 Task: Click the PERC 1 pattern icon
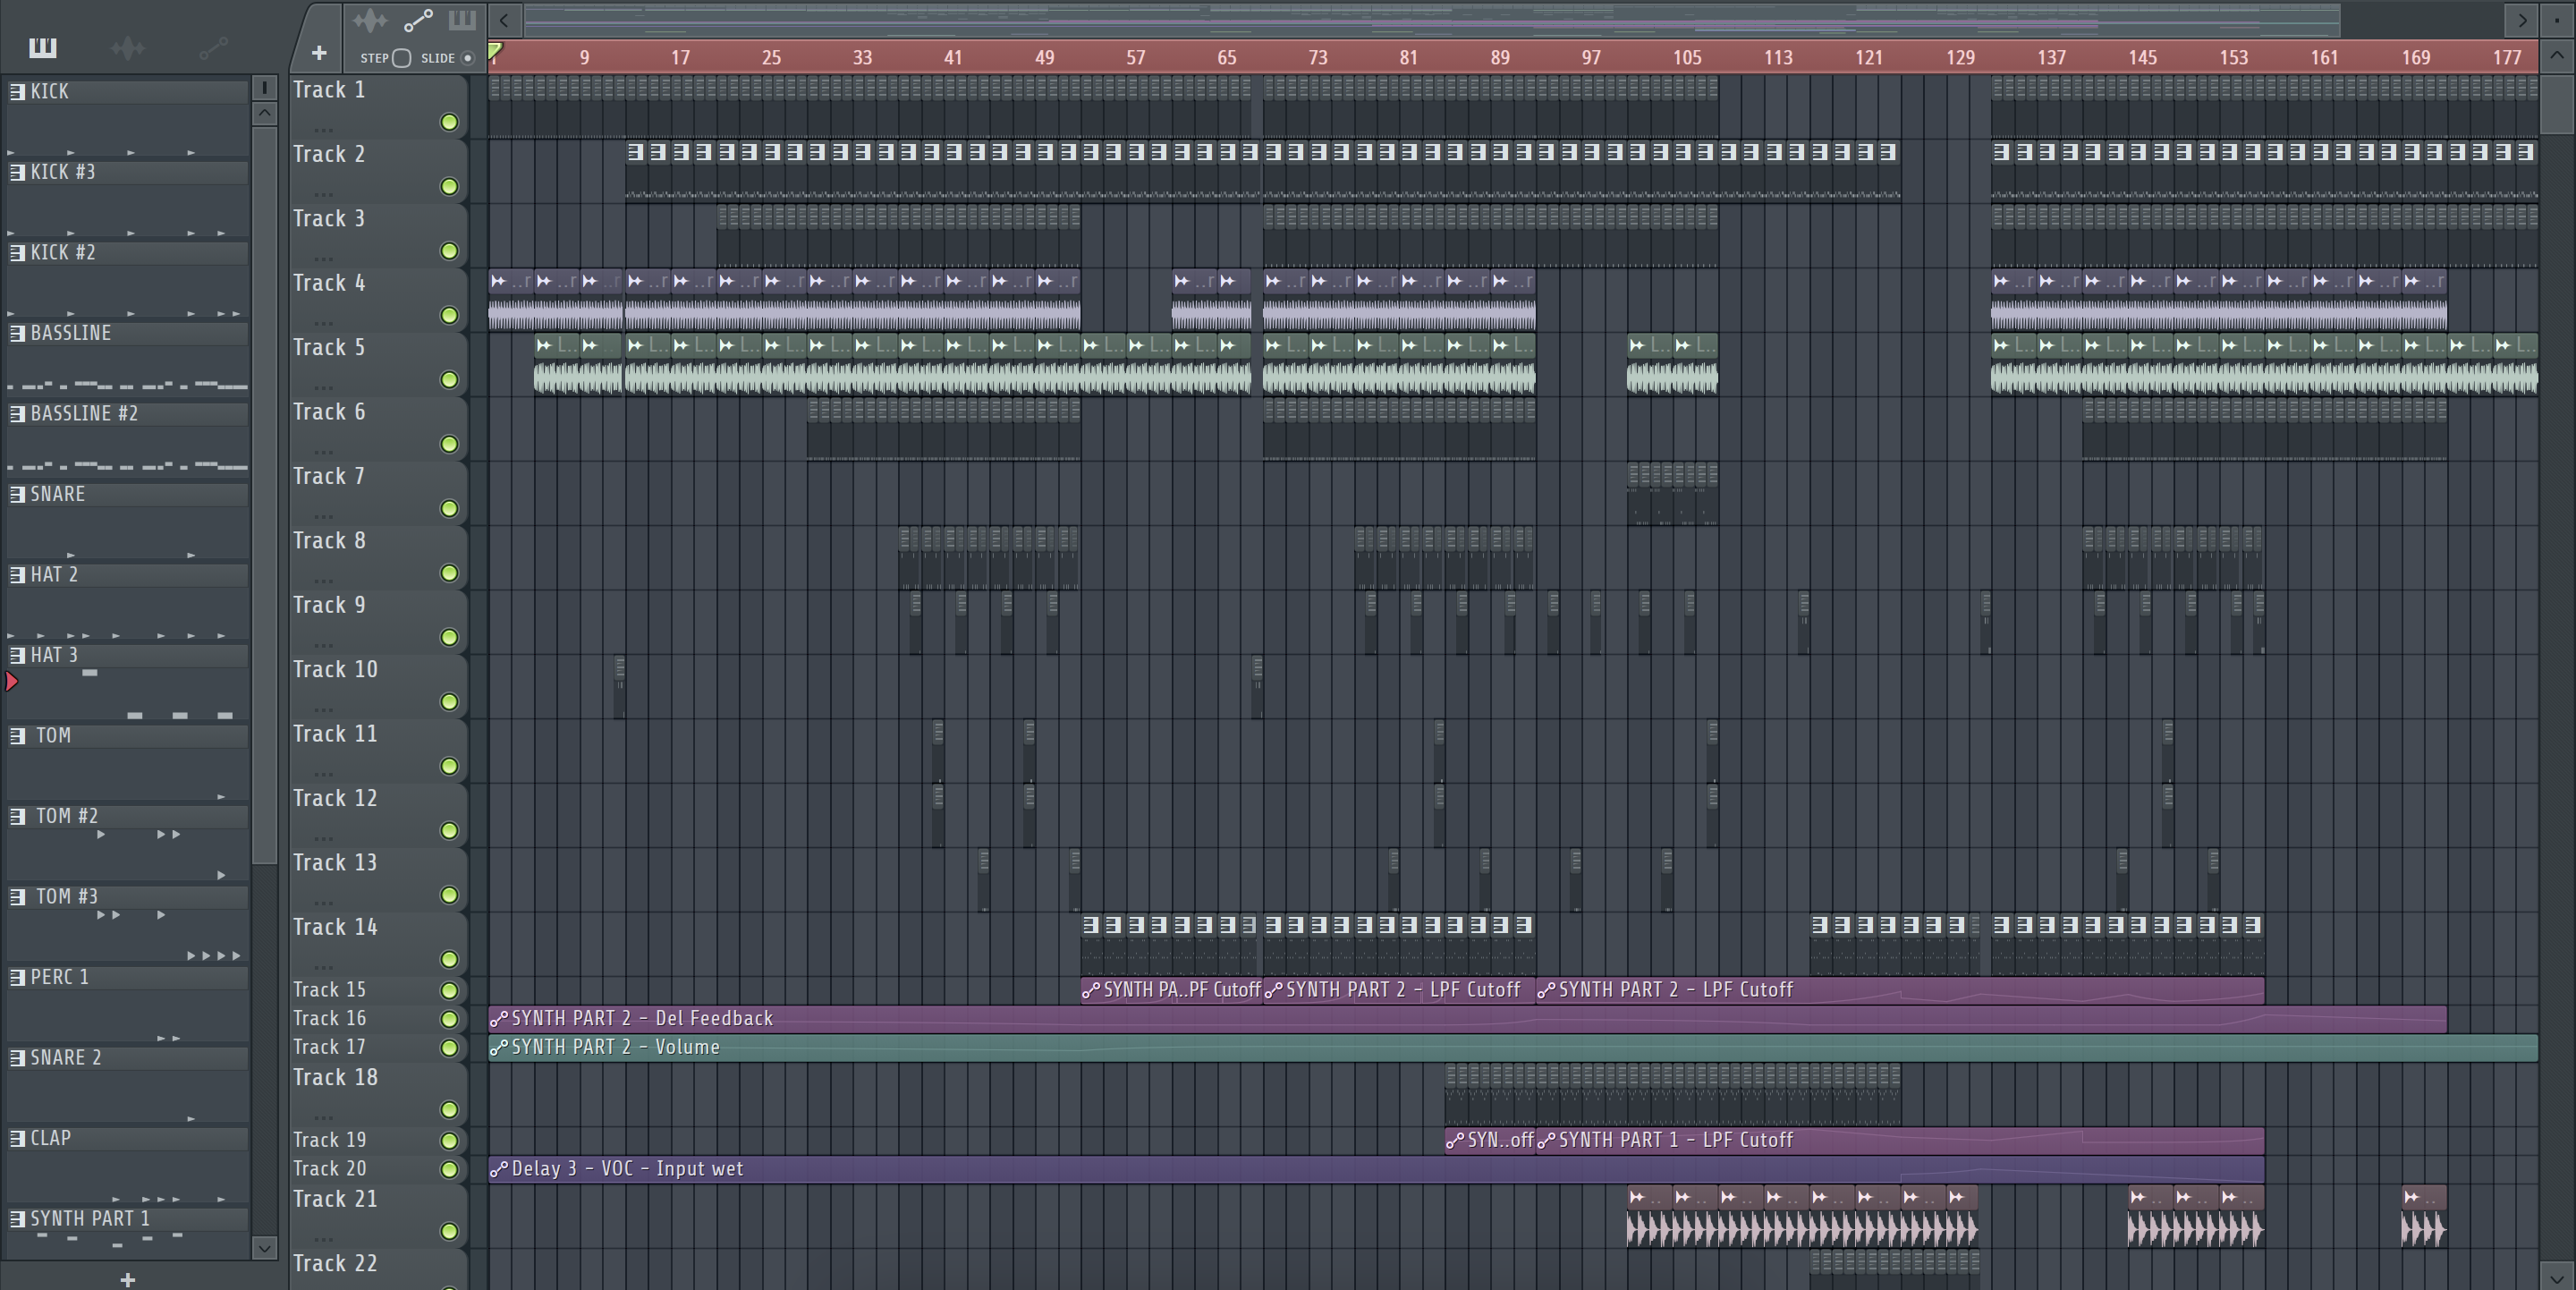(x=17, y=977)
